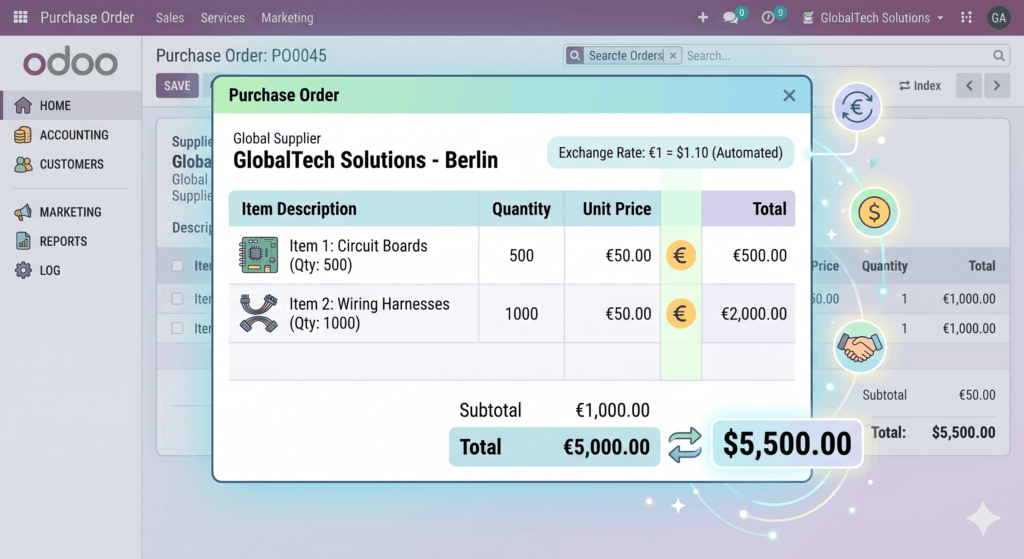Tick the first item row checkbox
The image size is (1024, 559).
click(x=177, y=298)
